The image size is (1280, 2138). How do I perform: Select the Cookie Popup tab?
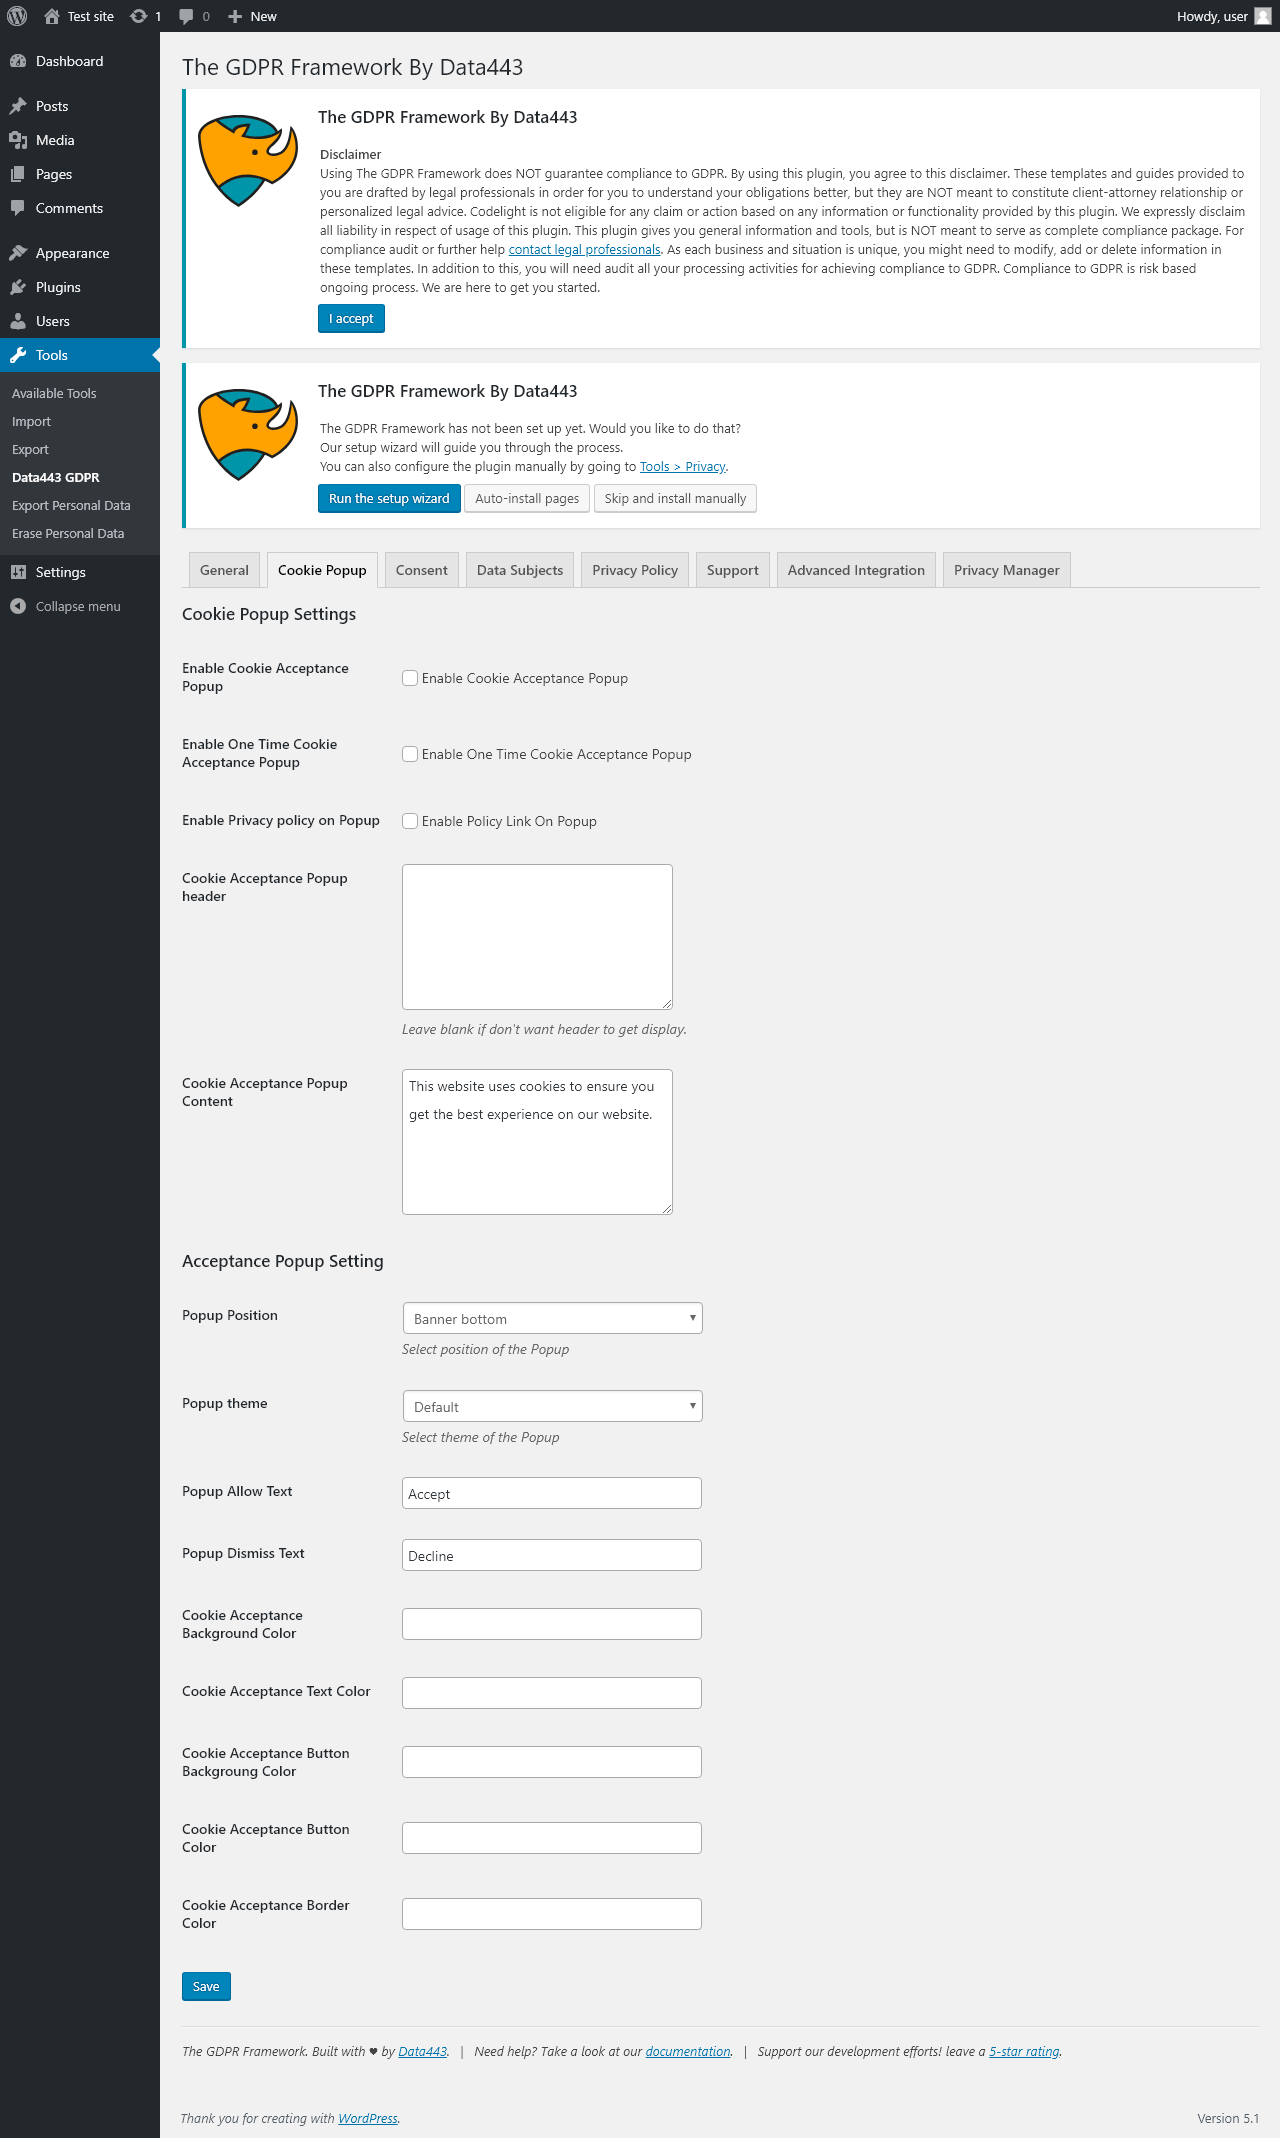tap(322, 570)
